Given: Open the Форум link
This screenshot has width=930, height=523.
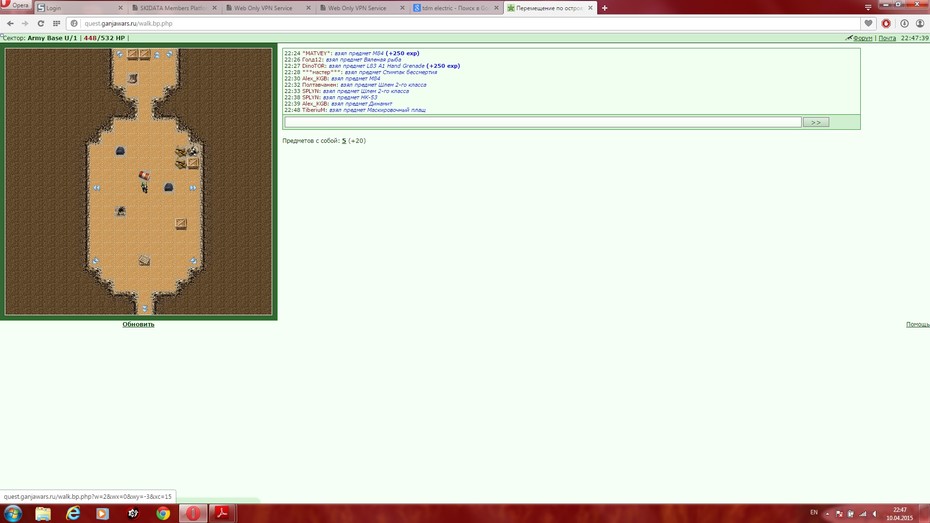Looking at the screenshot, I should click(x=862, y=38).
